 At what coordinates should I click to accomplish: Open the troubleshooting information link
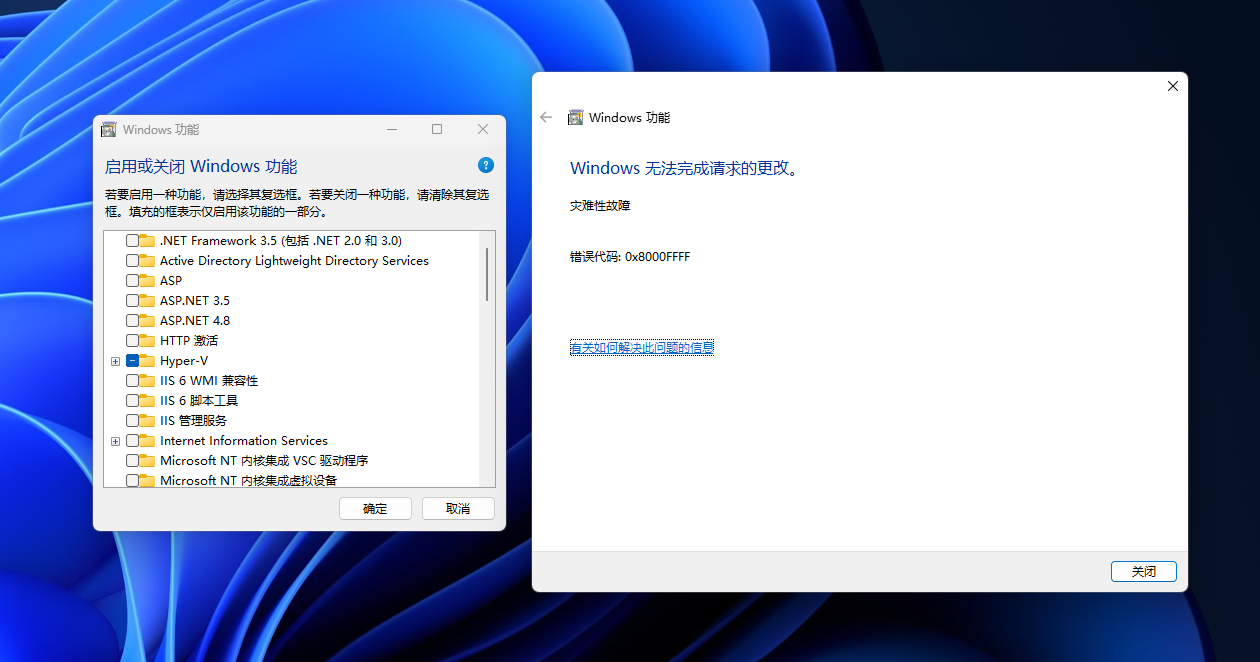tap(641, 347)
